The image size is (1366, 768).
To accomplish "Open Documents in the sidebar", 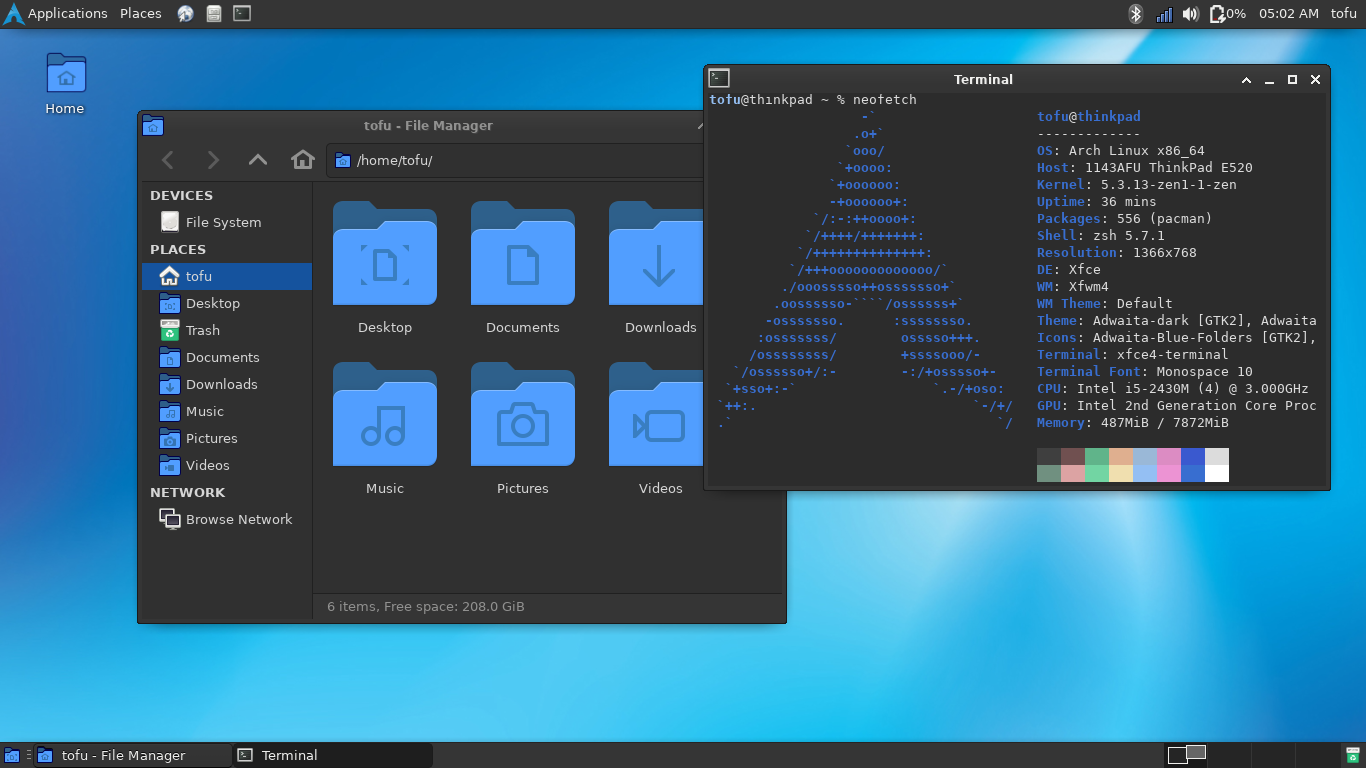I will click(226, 357).
